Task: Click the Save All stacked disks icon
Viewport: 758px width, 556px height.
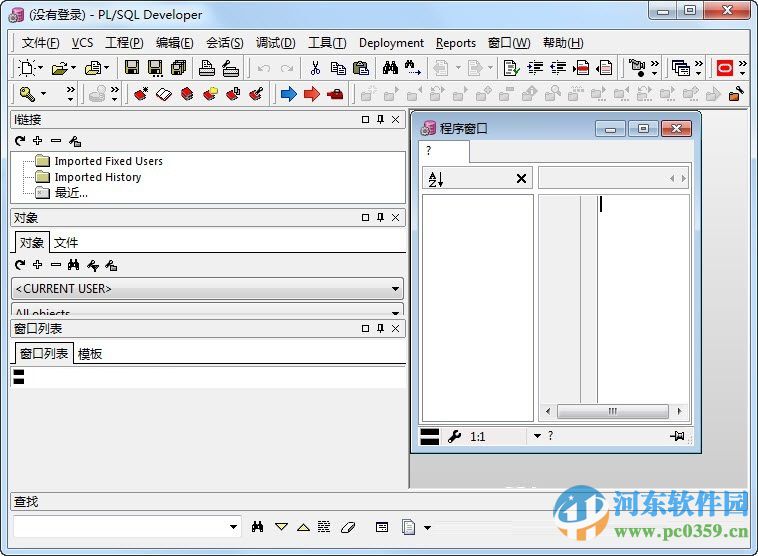Action: (x=178, y=68)
